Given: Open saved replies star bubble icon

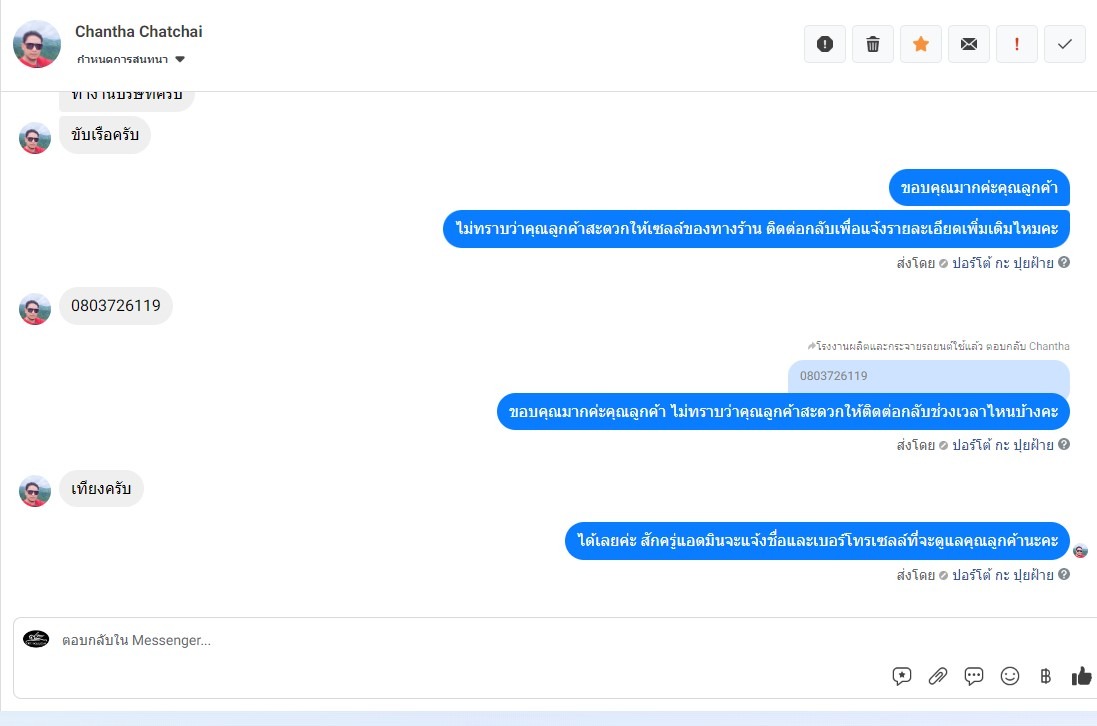Looking at the screenshot, I should [902, 676].
